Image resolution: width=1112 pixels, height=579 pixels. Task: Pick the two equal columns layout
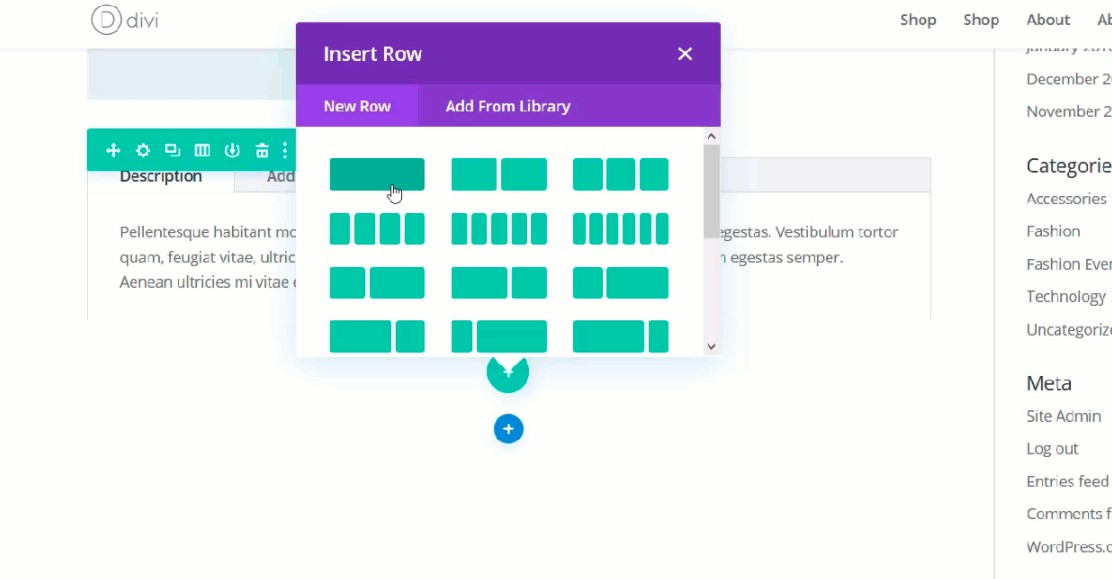[499, 174]
